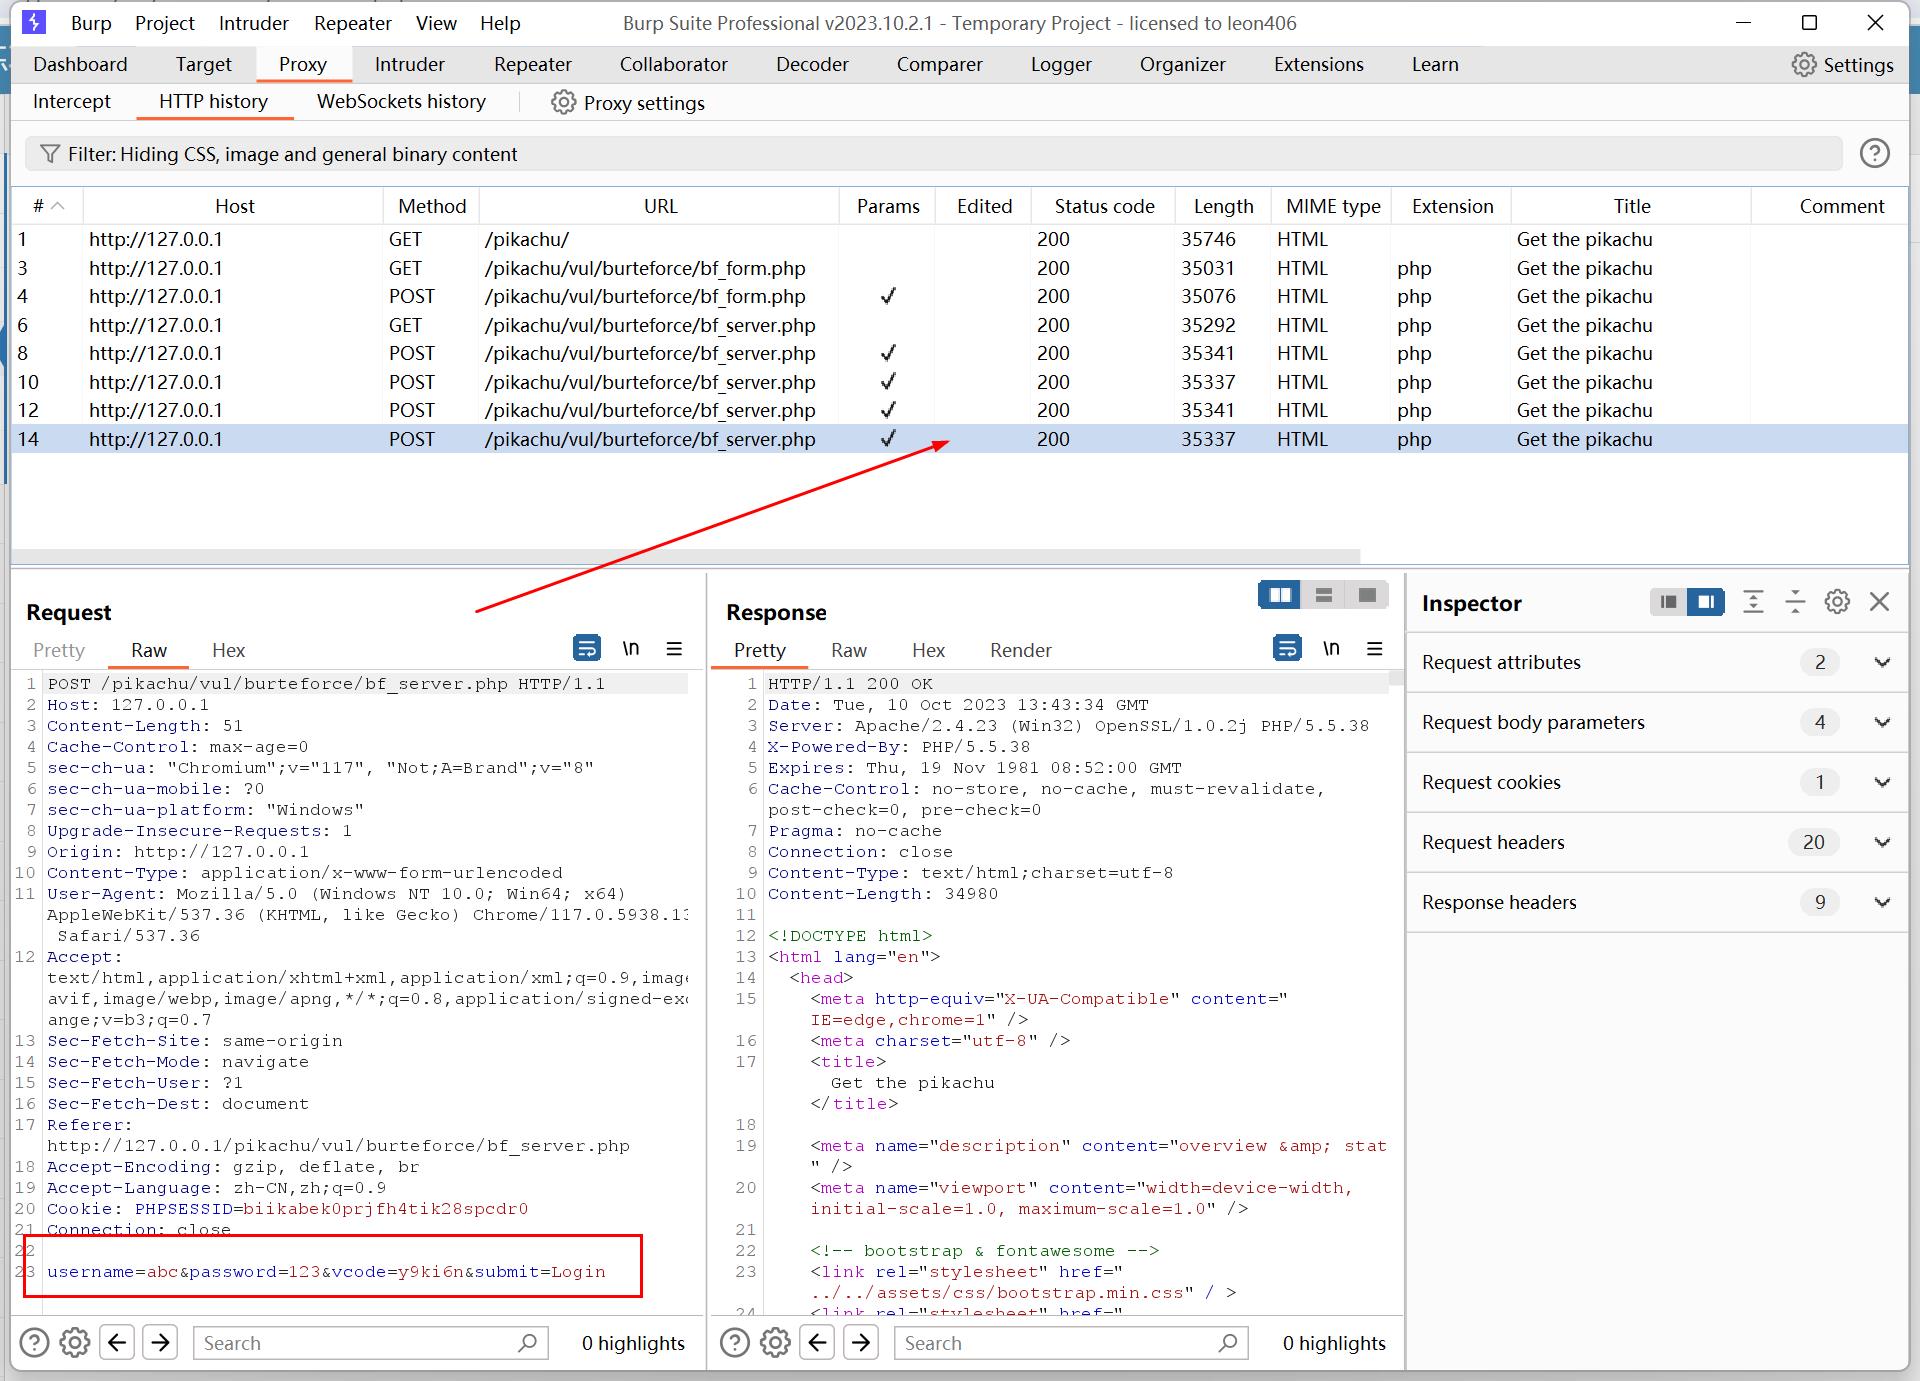
Task: Open WebSockets history sub-tab
Action: (x=401, y=101)
